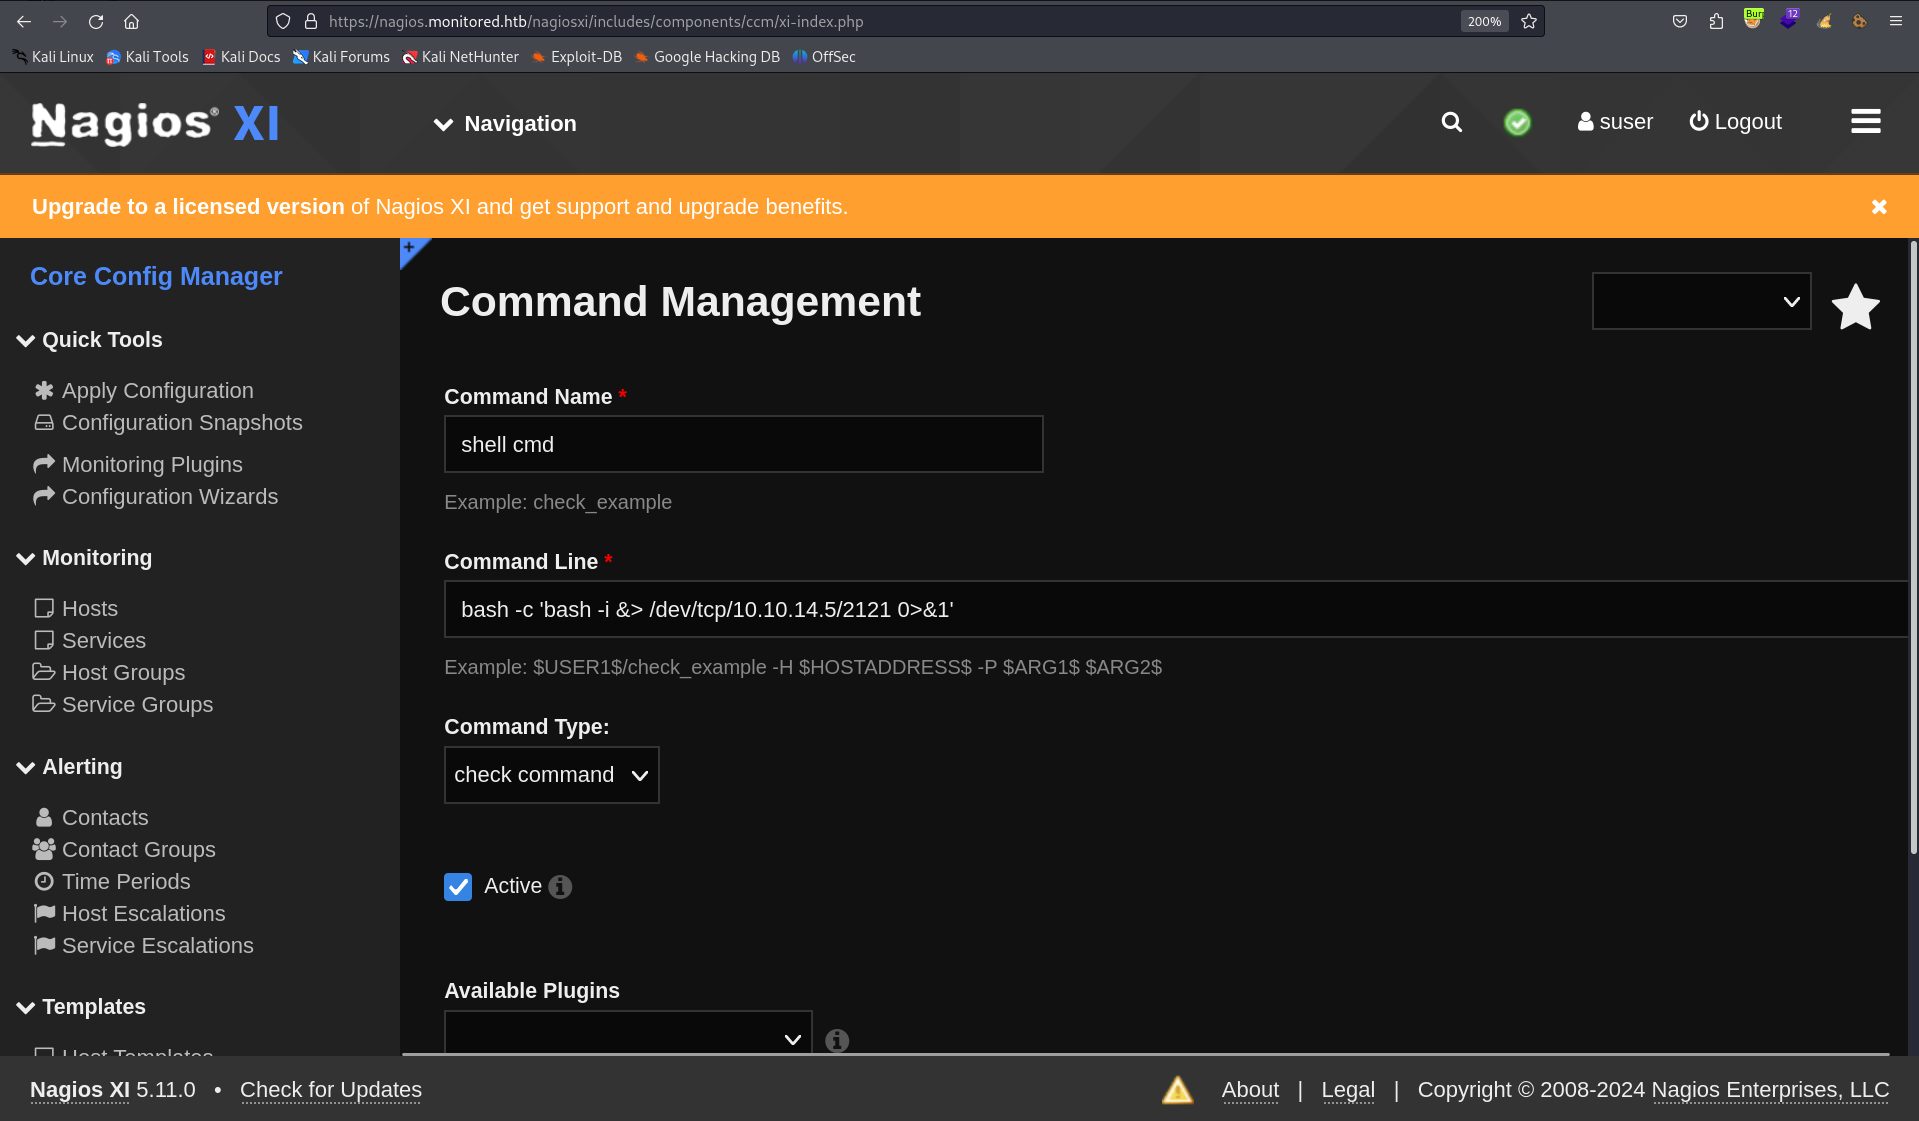Click the Core Config Manager heading link
The height and width of the screenshot is (1121, 1919).
(x=156, y=277)
